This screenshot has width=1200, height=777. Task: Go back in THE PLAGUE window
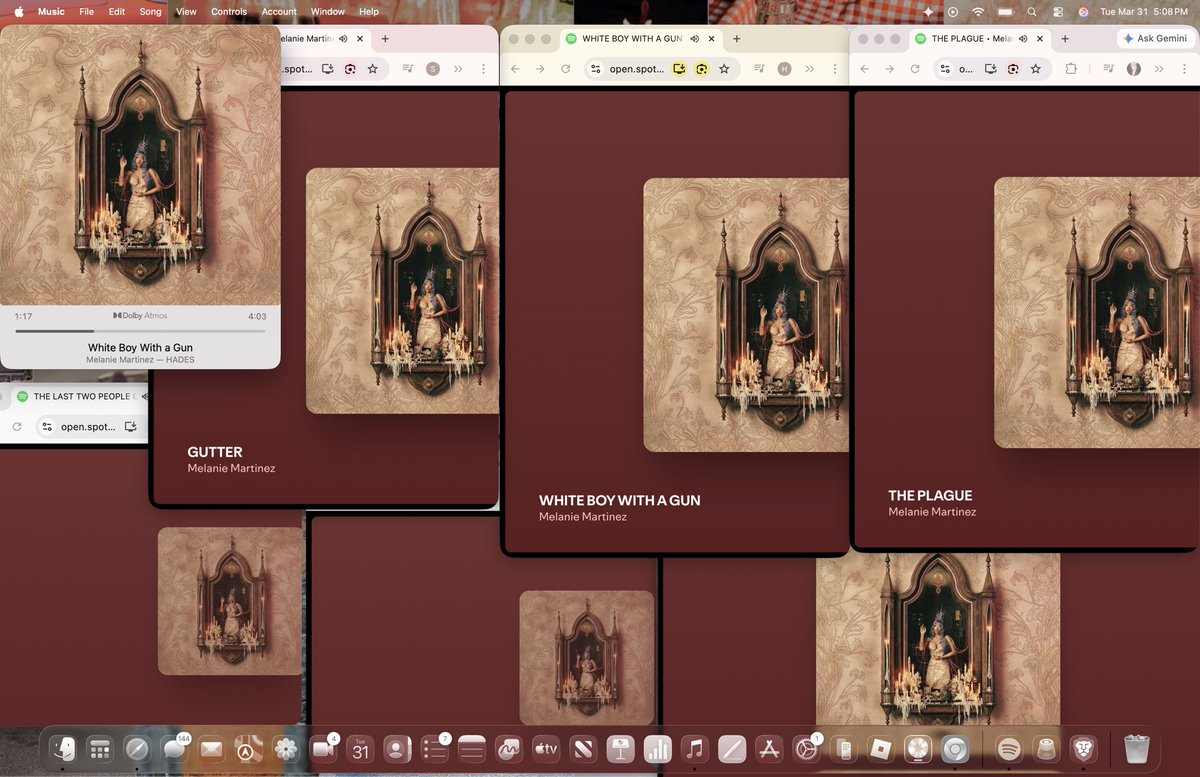[x=865, y=69]
